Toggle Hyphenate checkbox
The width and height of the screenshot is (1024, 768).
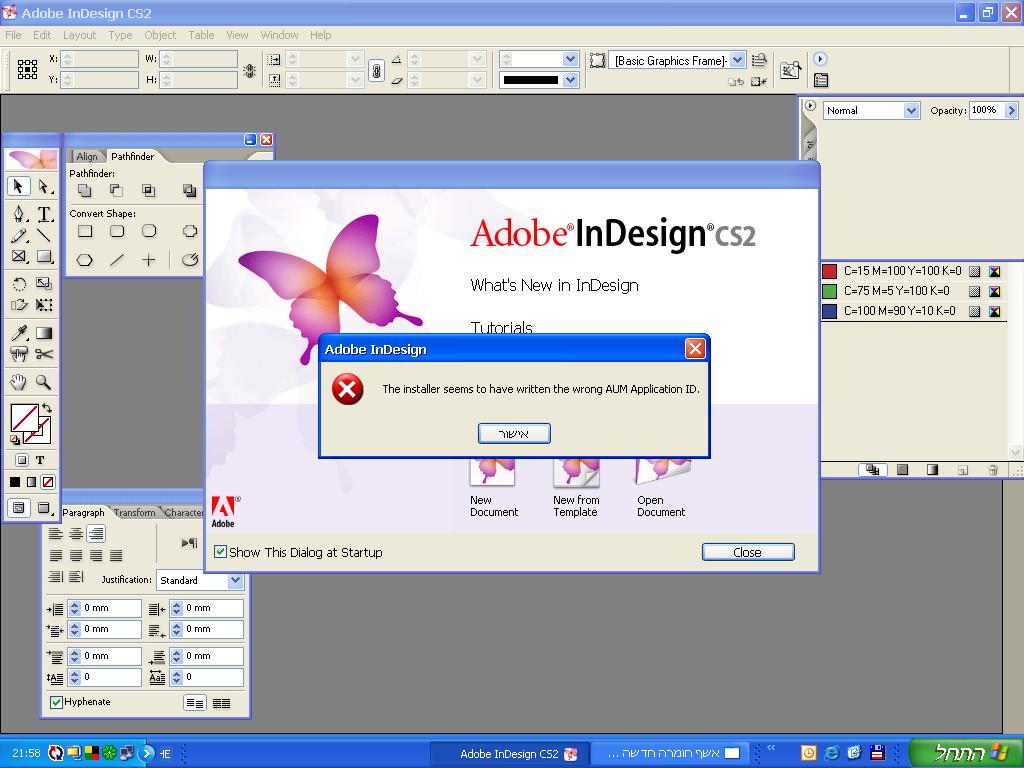[56, 702]
